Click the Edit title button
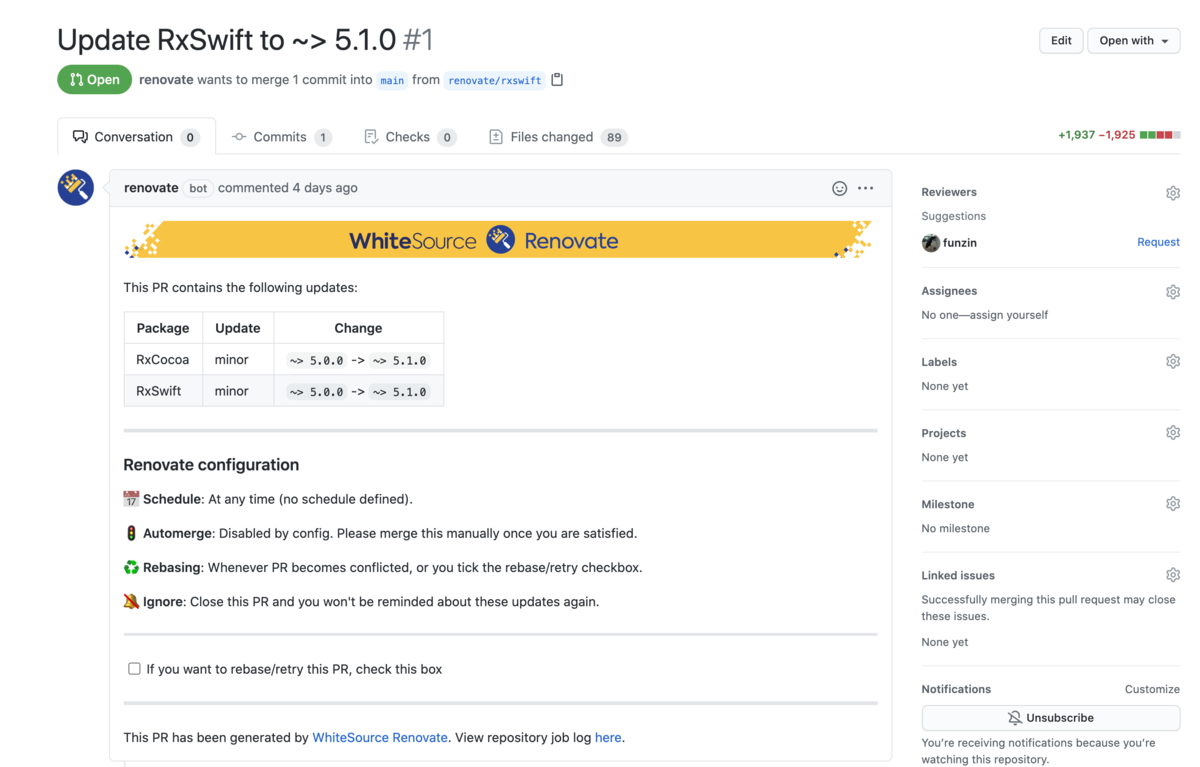This screenshot has height=767, width=1200. (1061, 41)
